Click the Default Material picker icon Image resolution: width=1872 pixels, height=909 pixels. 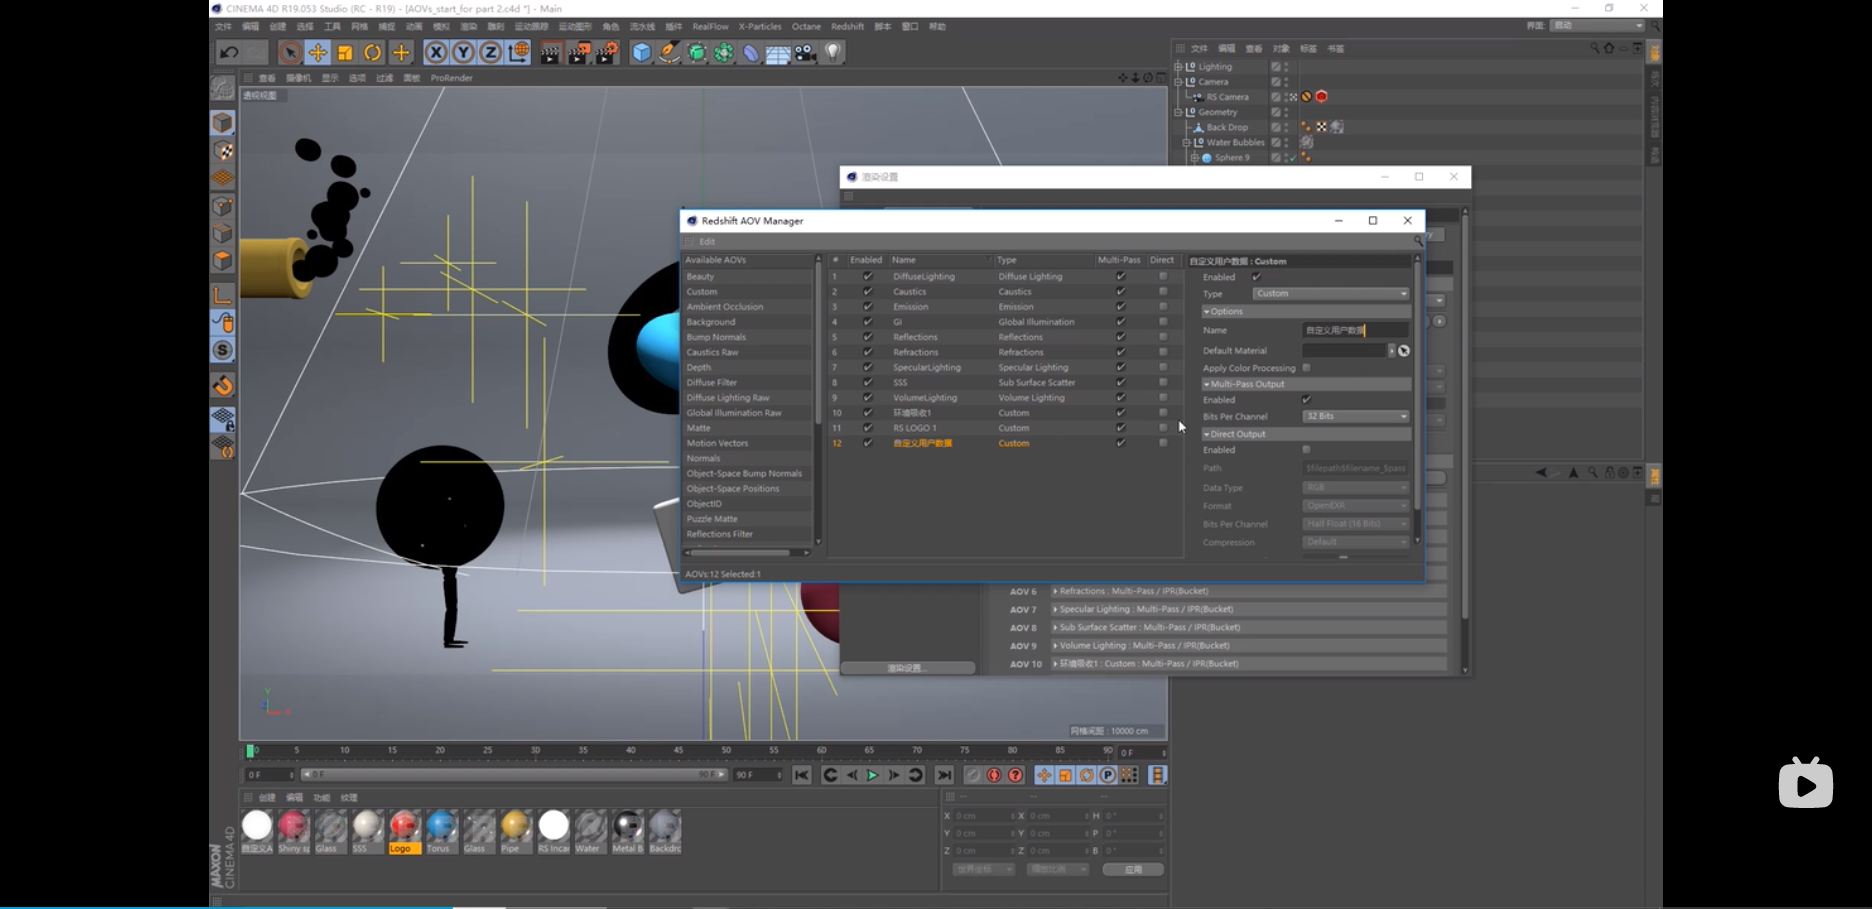(x=1404, y=351)
